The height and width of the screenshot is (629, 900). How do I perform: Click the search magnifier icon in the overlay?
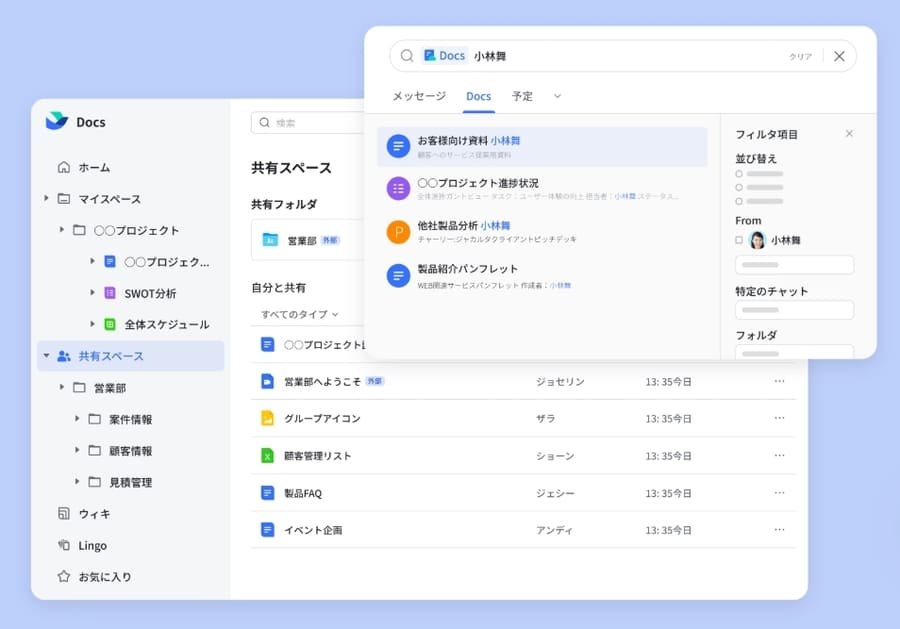407,55
